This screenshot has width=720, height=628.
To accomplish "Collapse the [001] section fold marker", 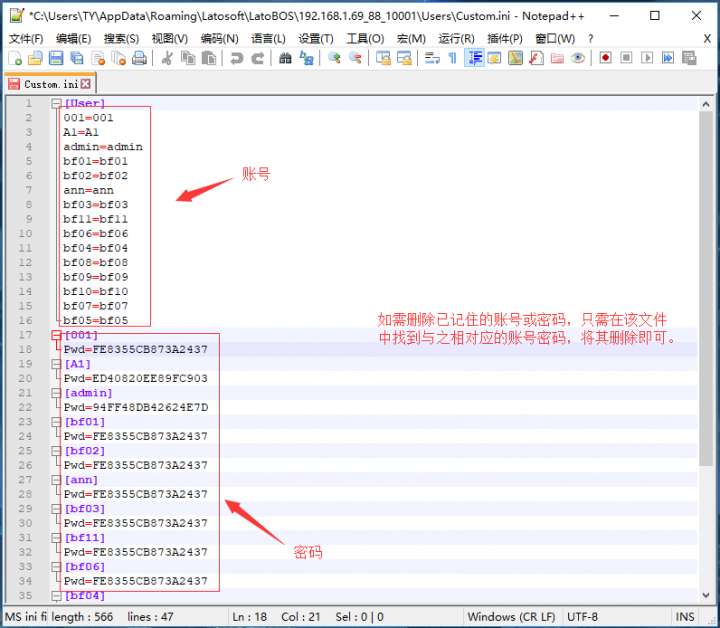I will pos(56,335).
